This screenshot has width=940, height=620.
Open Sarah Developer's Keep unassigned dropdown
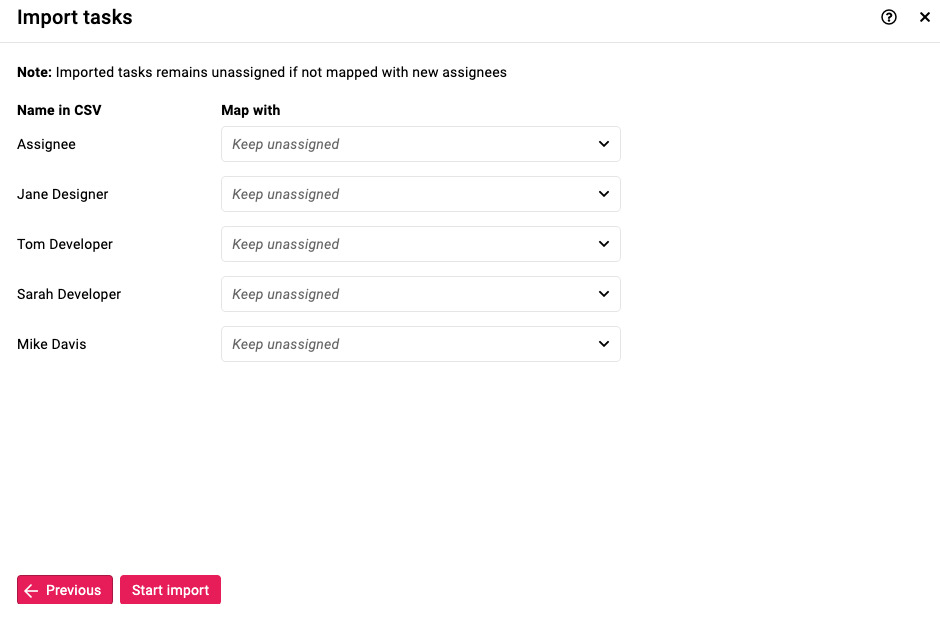coord(420,294)
